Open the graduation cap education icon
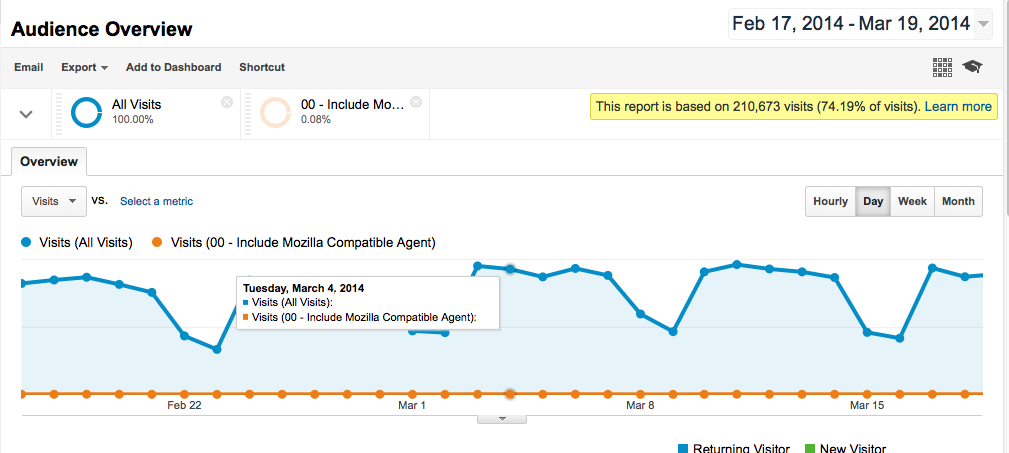The height and width of the screenshot is (453, 1009). tap(972, 67)
